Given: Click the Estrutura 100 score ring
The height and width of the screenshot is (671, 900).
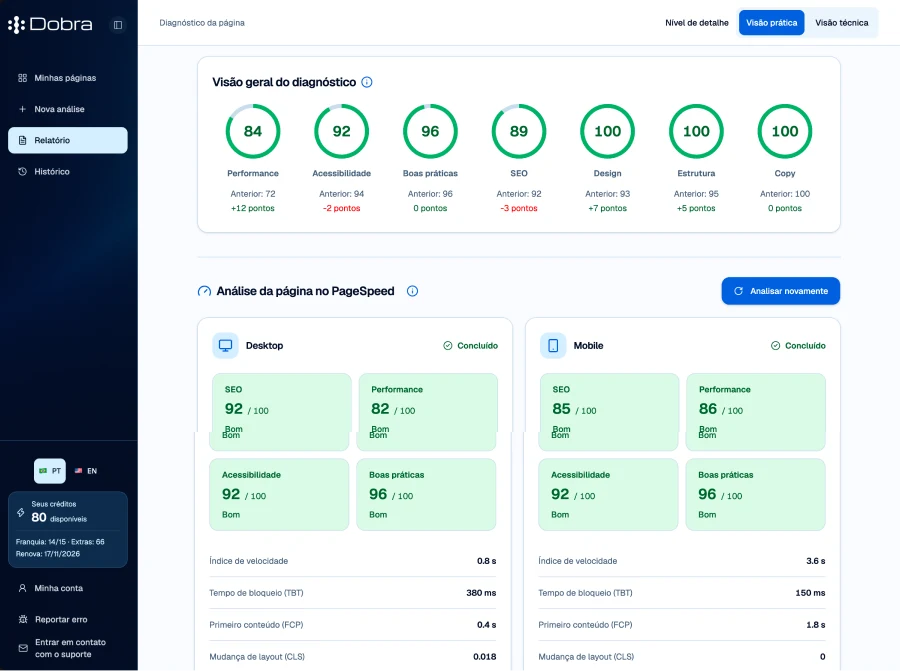Looking at the screenshot, I should (696, 131).
